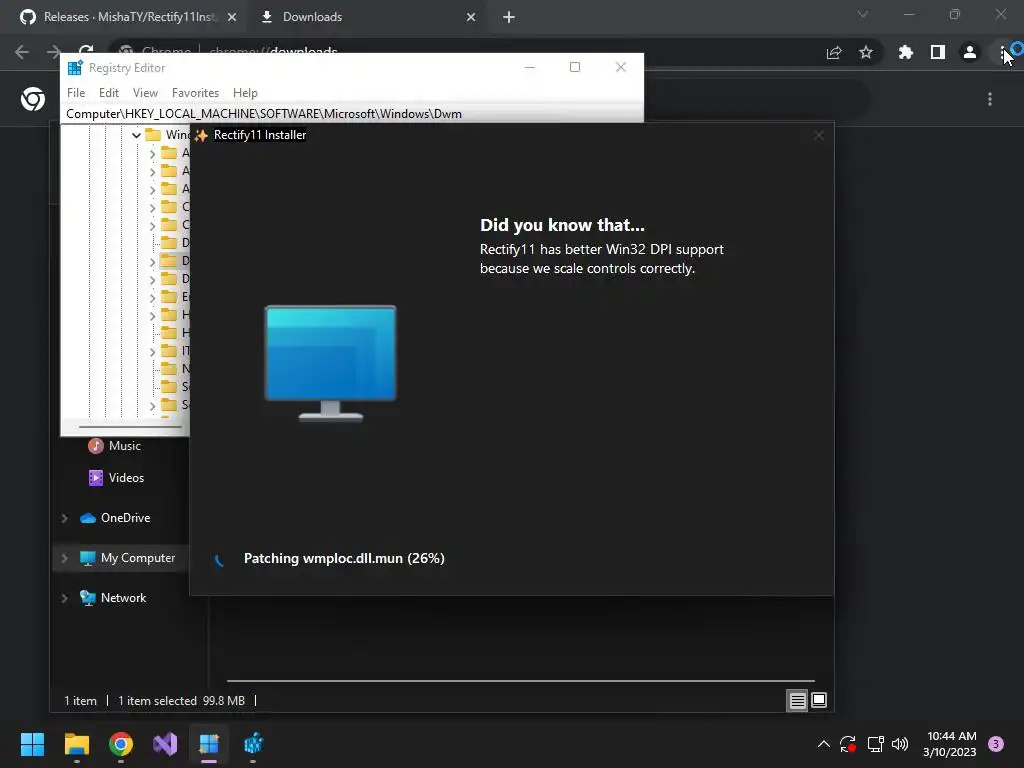
Task: Select Videos in File Explorer sidebar
Action: click(126, 478)
